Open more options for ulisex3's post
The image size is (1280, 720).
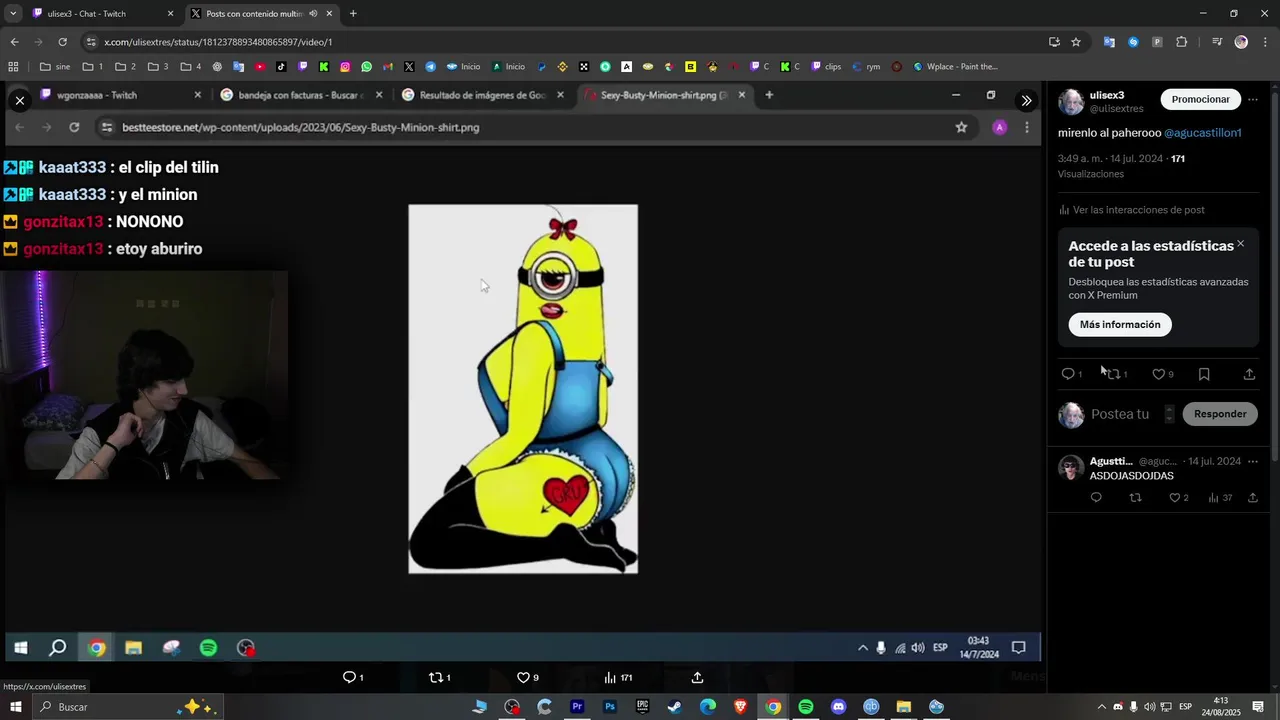1253,100
